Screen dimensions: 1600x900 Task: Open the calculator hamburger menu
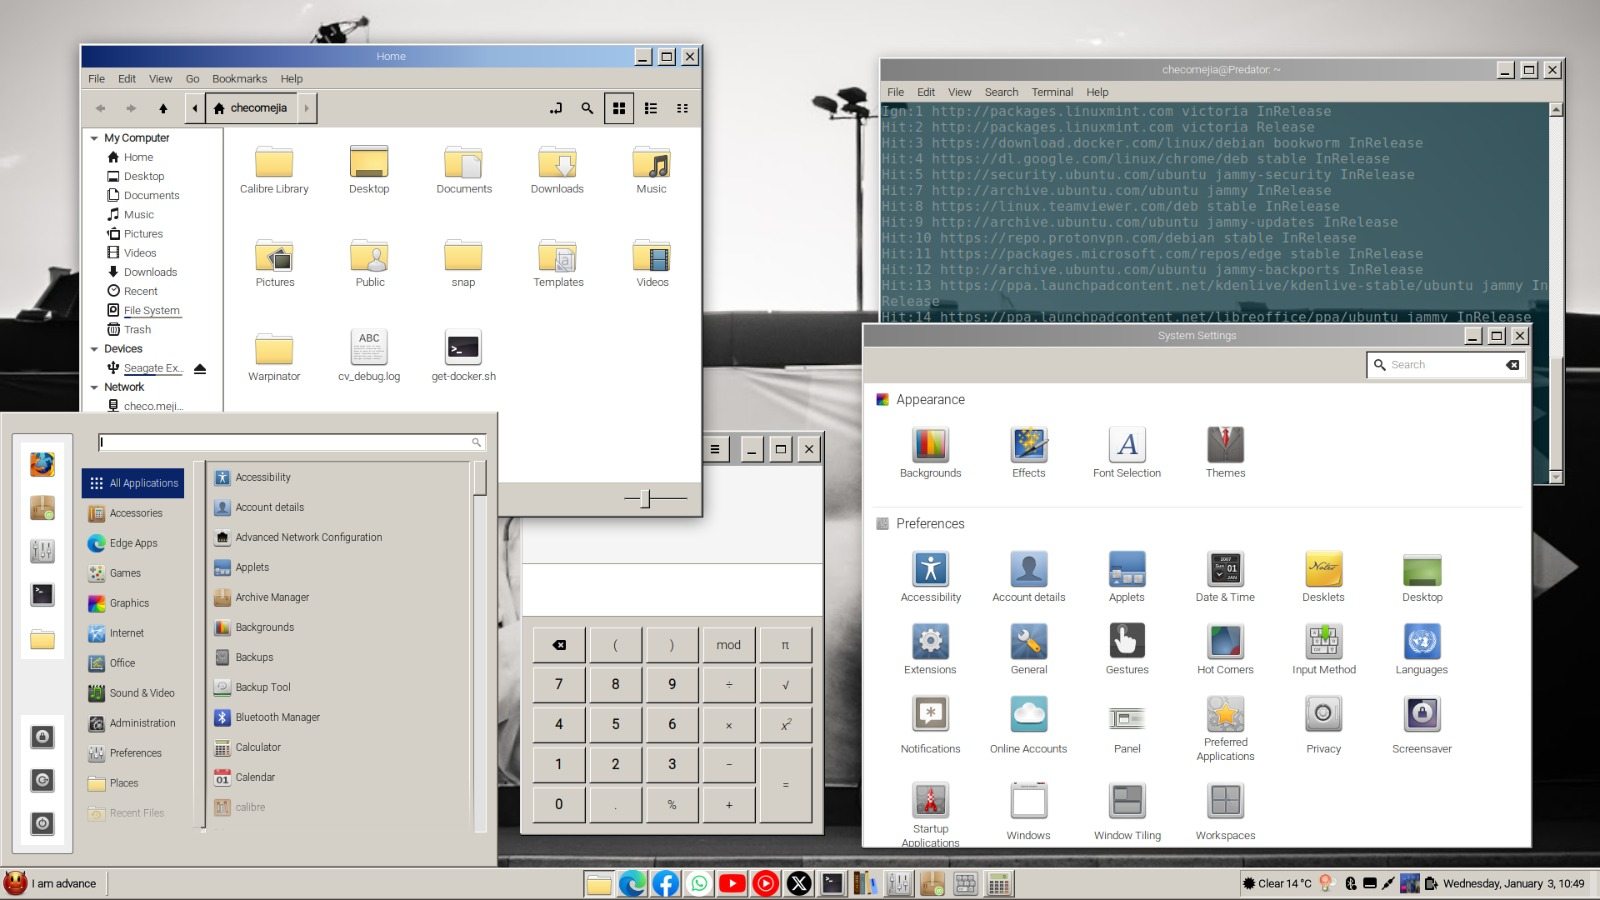point(714,449)
